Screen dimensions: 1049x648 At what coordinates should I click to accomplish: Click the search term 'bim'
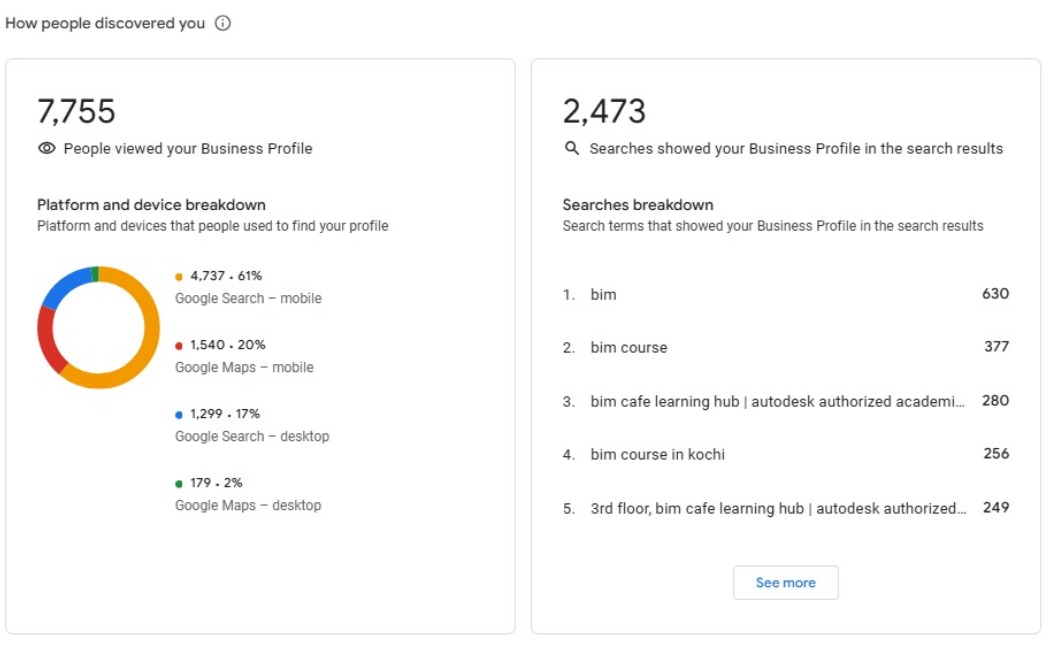click(604, 294)
